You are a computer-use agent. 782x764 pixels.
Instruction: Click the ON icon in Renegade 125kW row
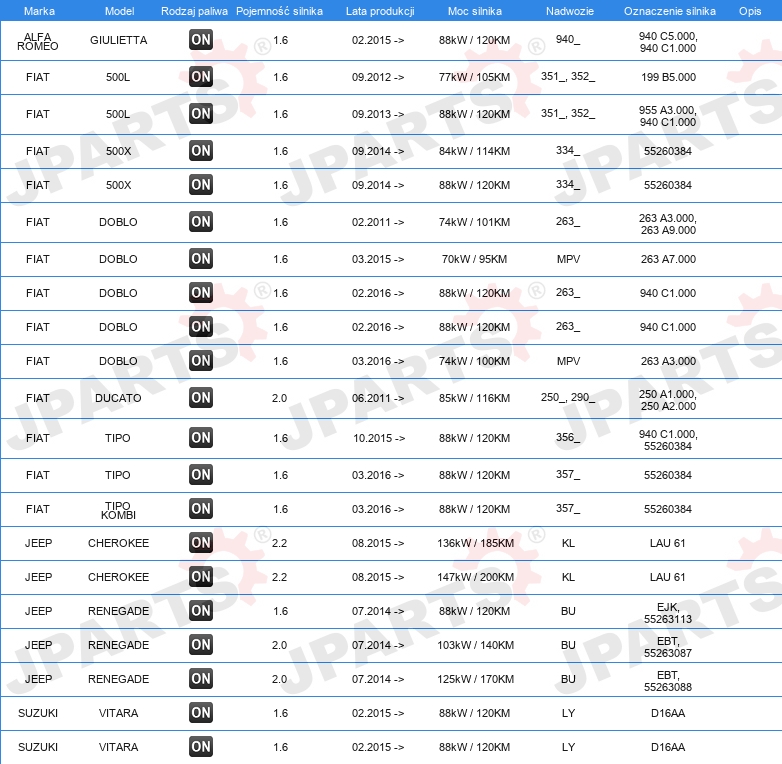[201, 679]
